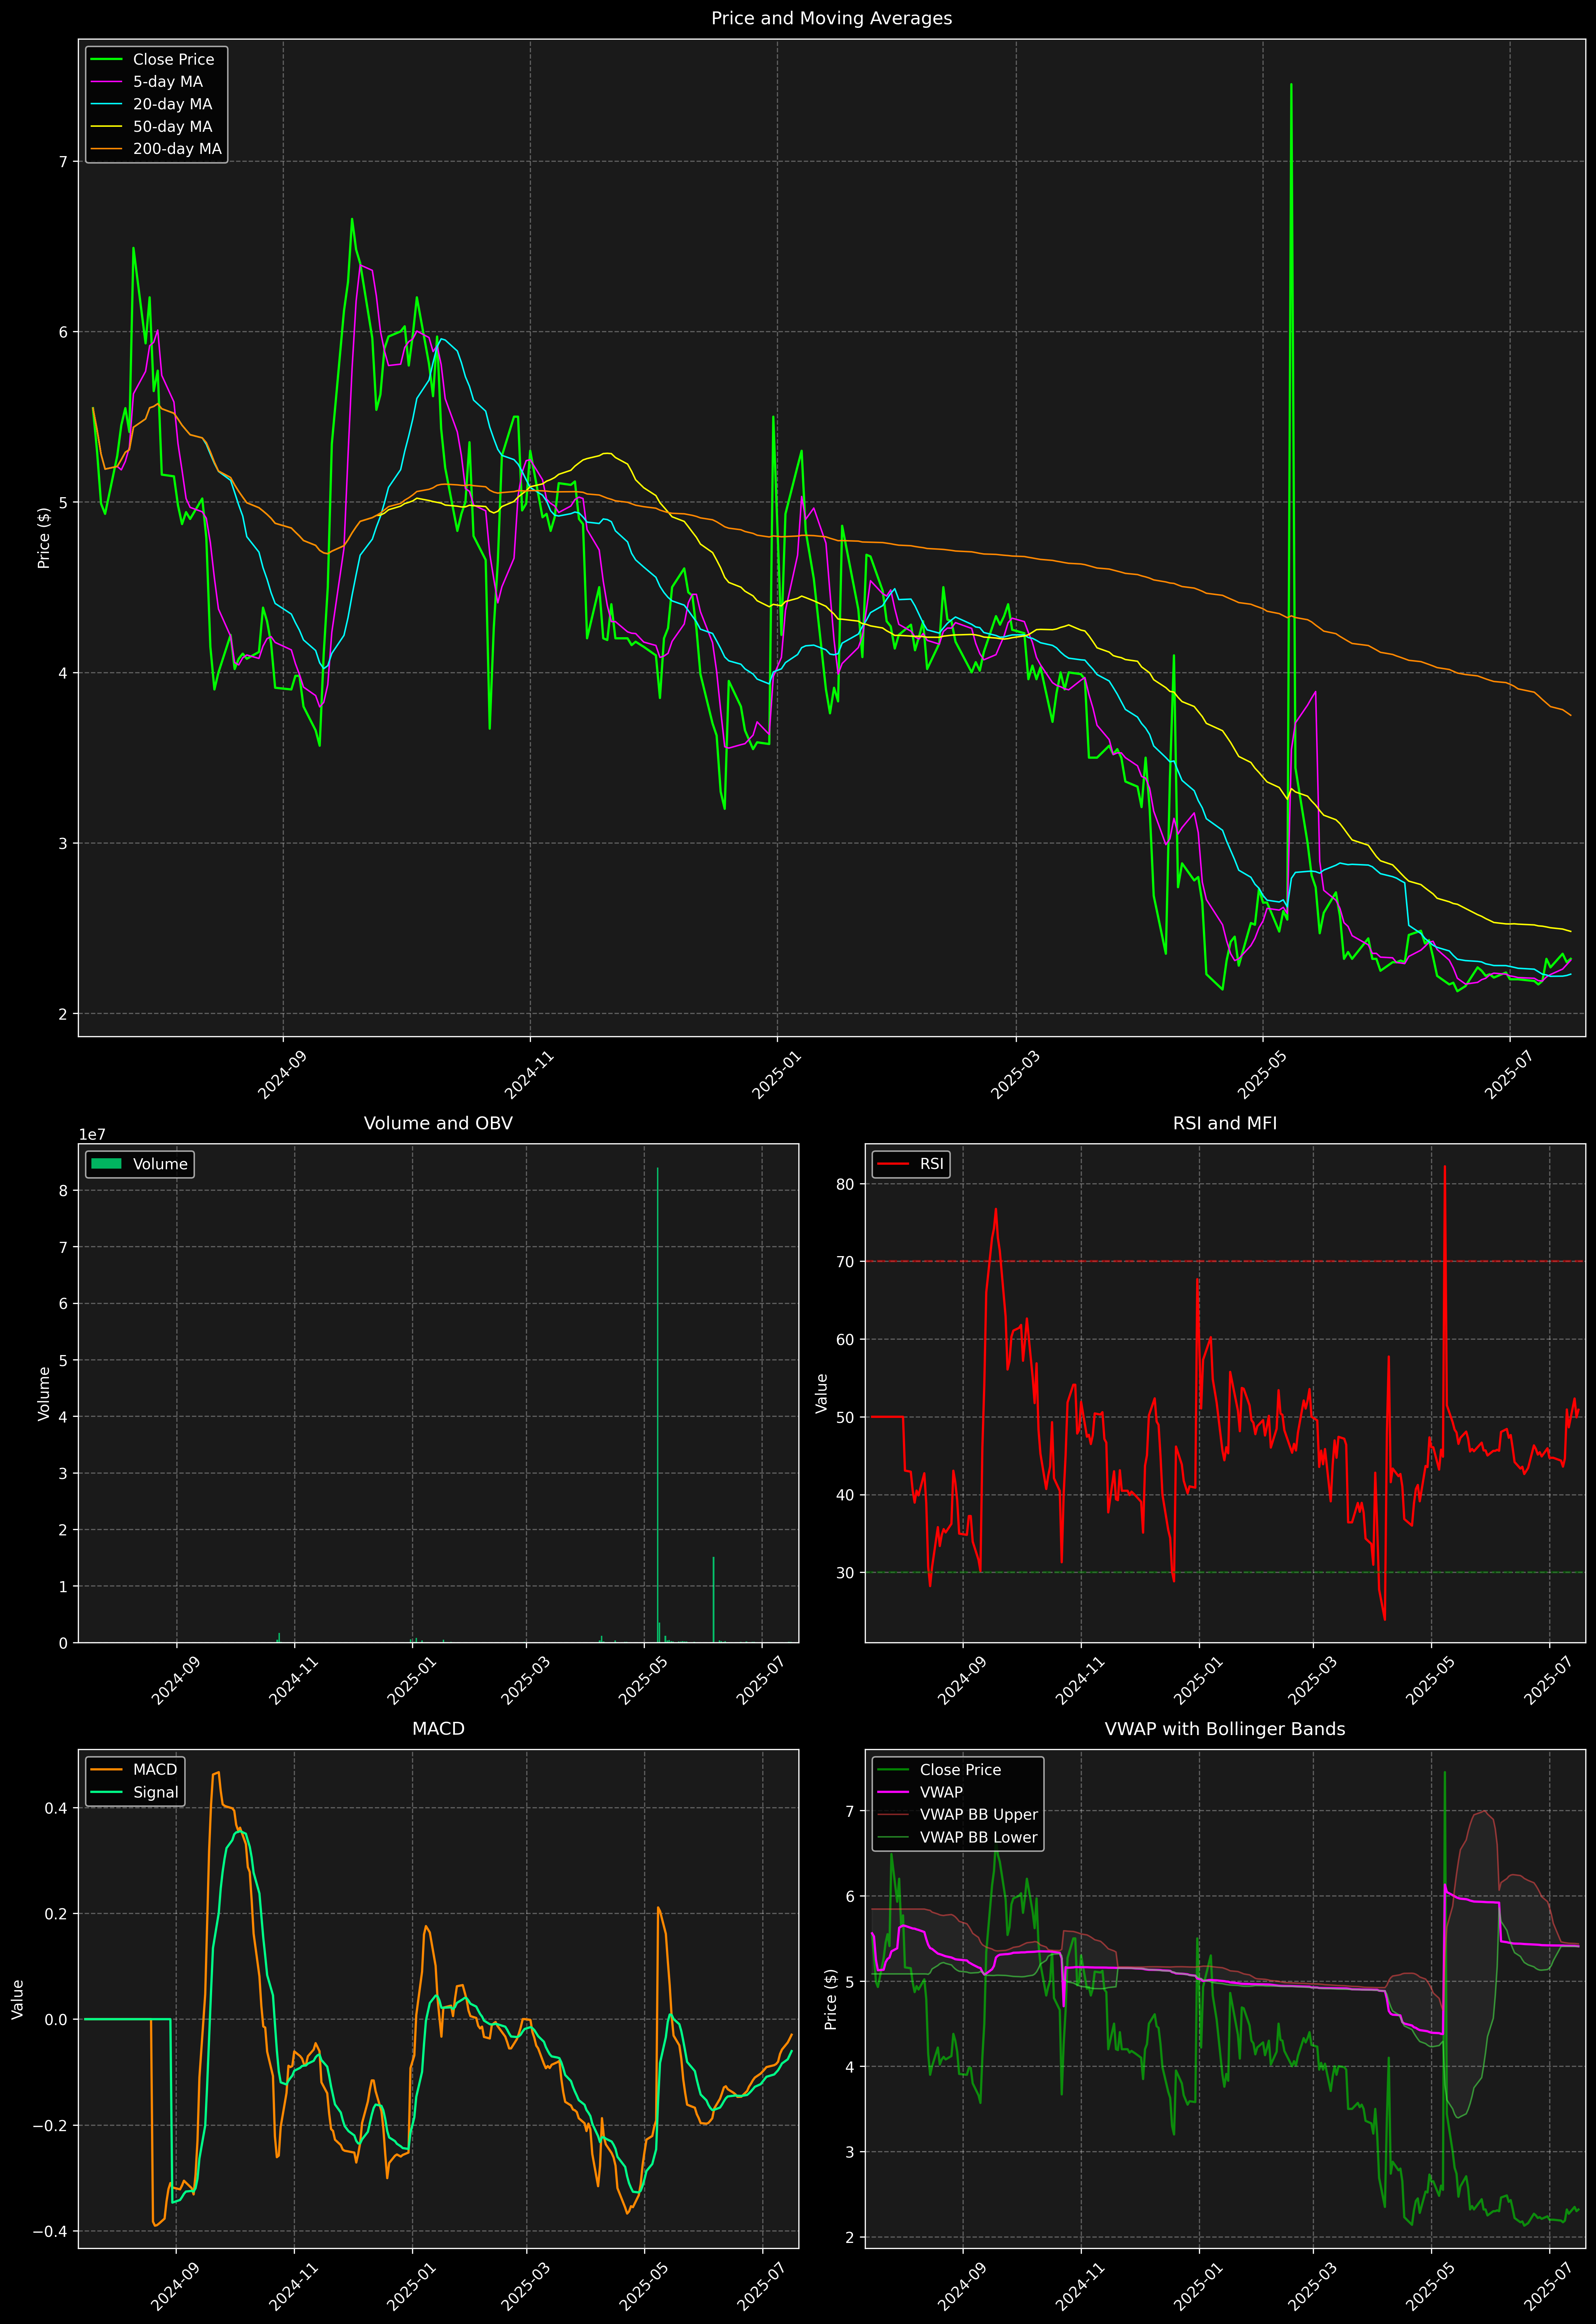Click the '6' y-axis tick in VWAP chart
The image size is (1596, 2324).
click(x=850, y=1897)
